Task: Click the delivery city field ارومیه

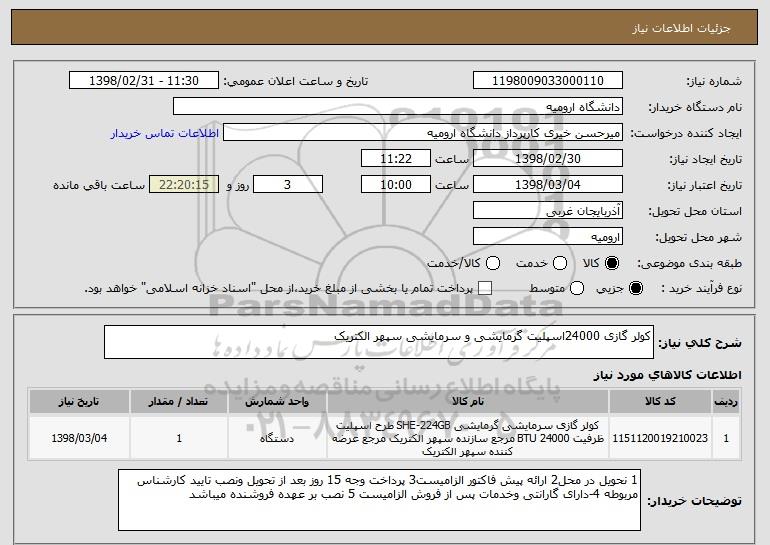Action: tap(548, 237)
